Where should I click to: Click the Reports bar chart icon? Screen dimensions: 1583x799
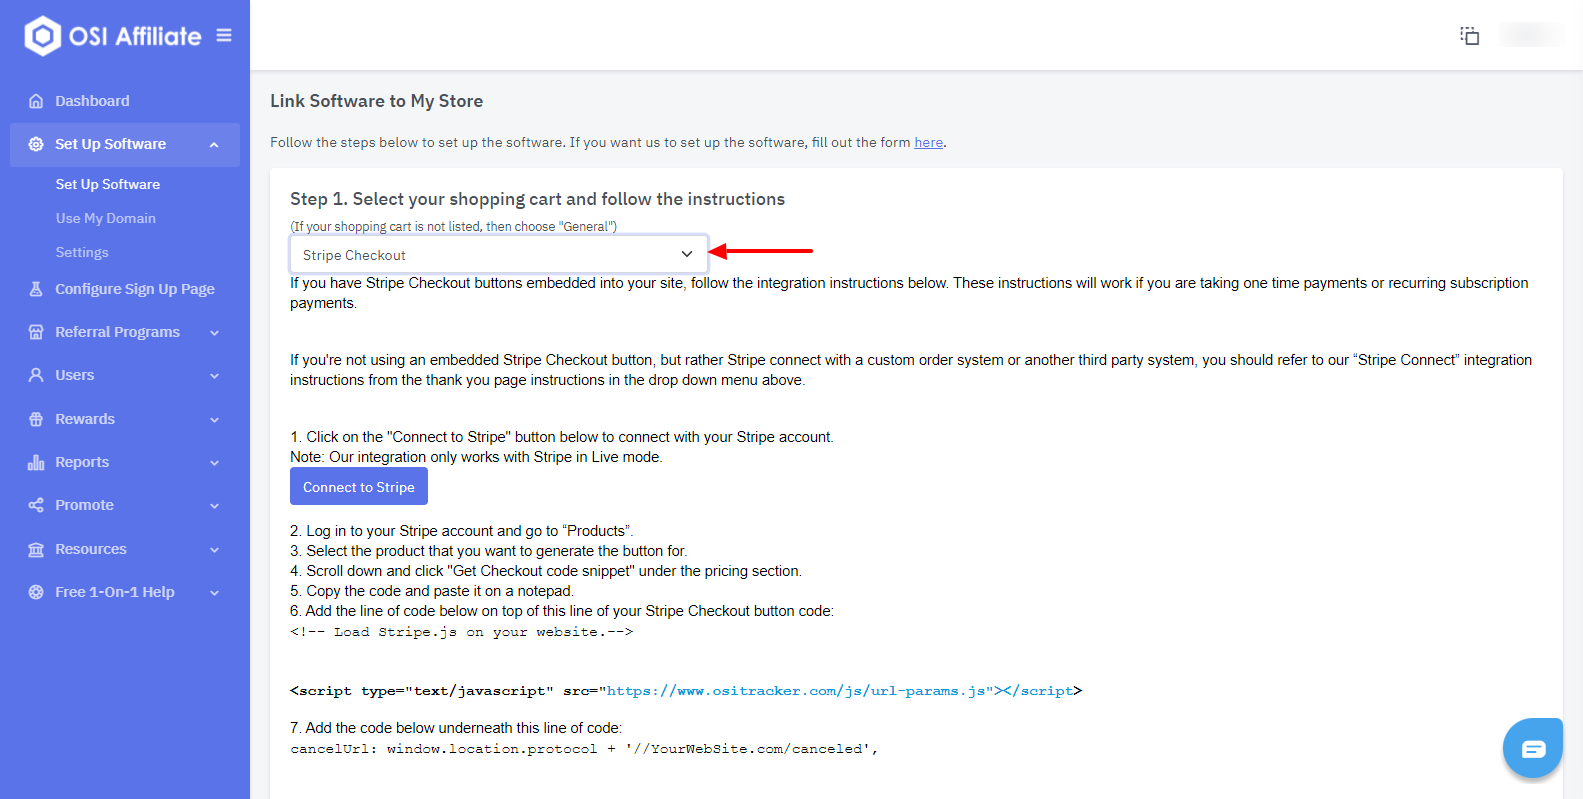[x=36, y=462]
